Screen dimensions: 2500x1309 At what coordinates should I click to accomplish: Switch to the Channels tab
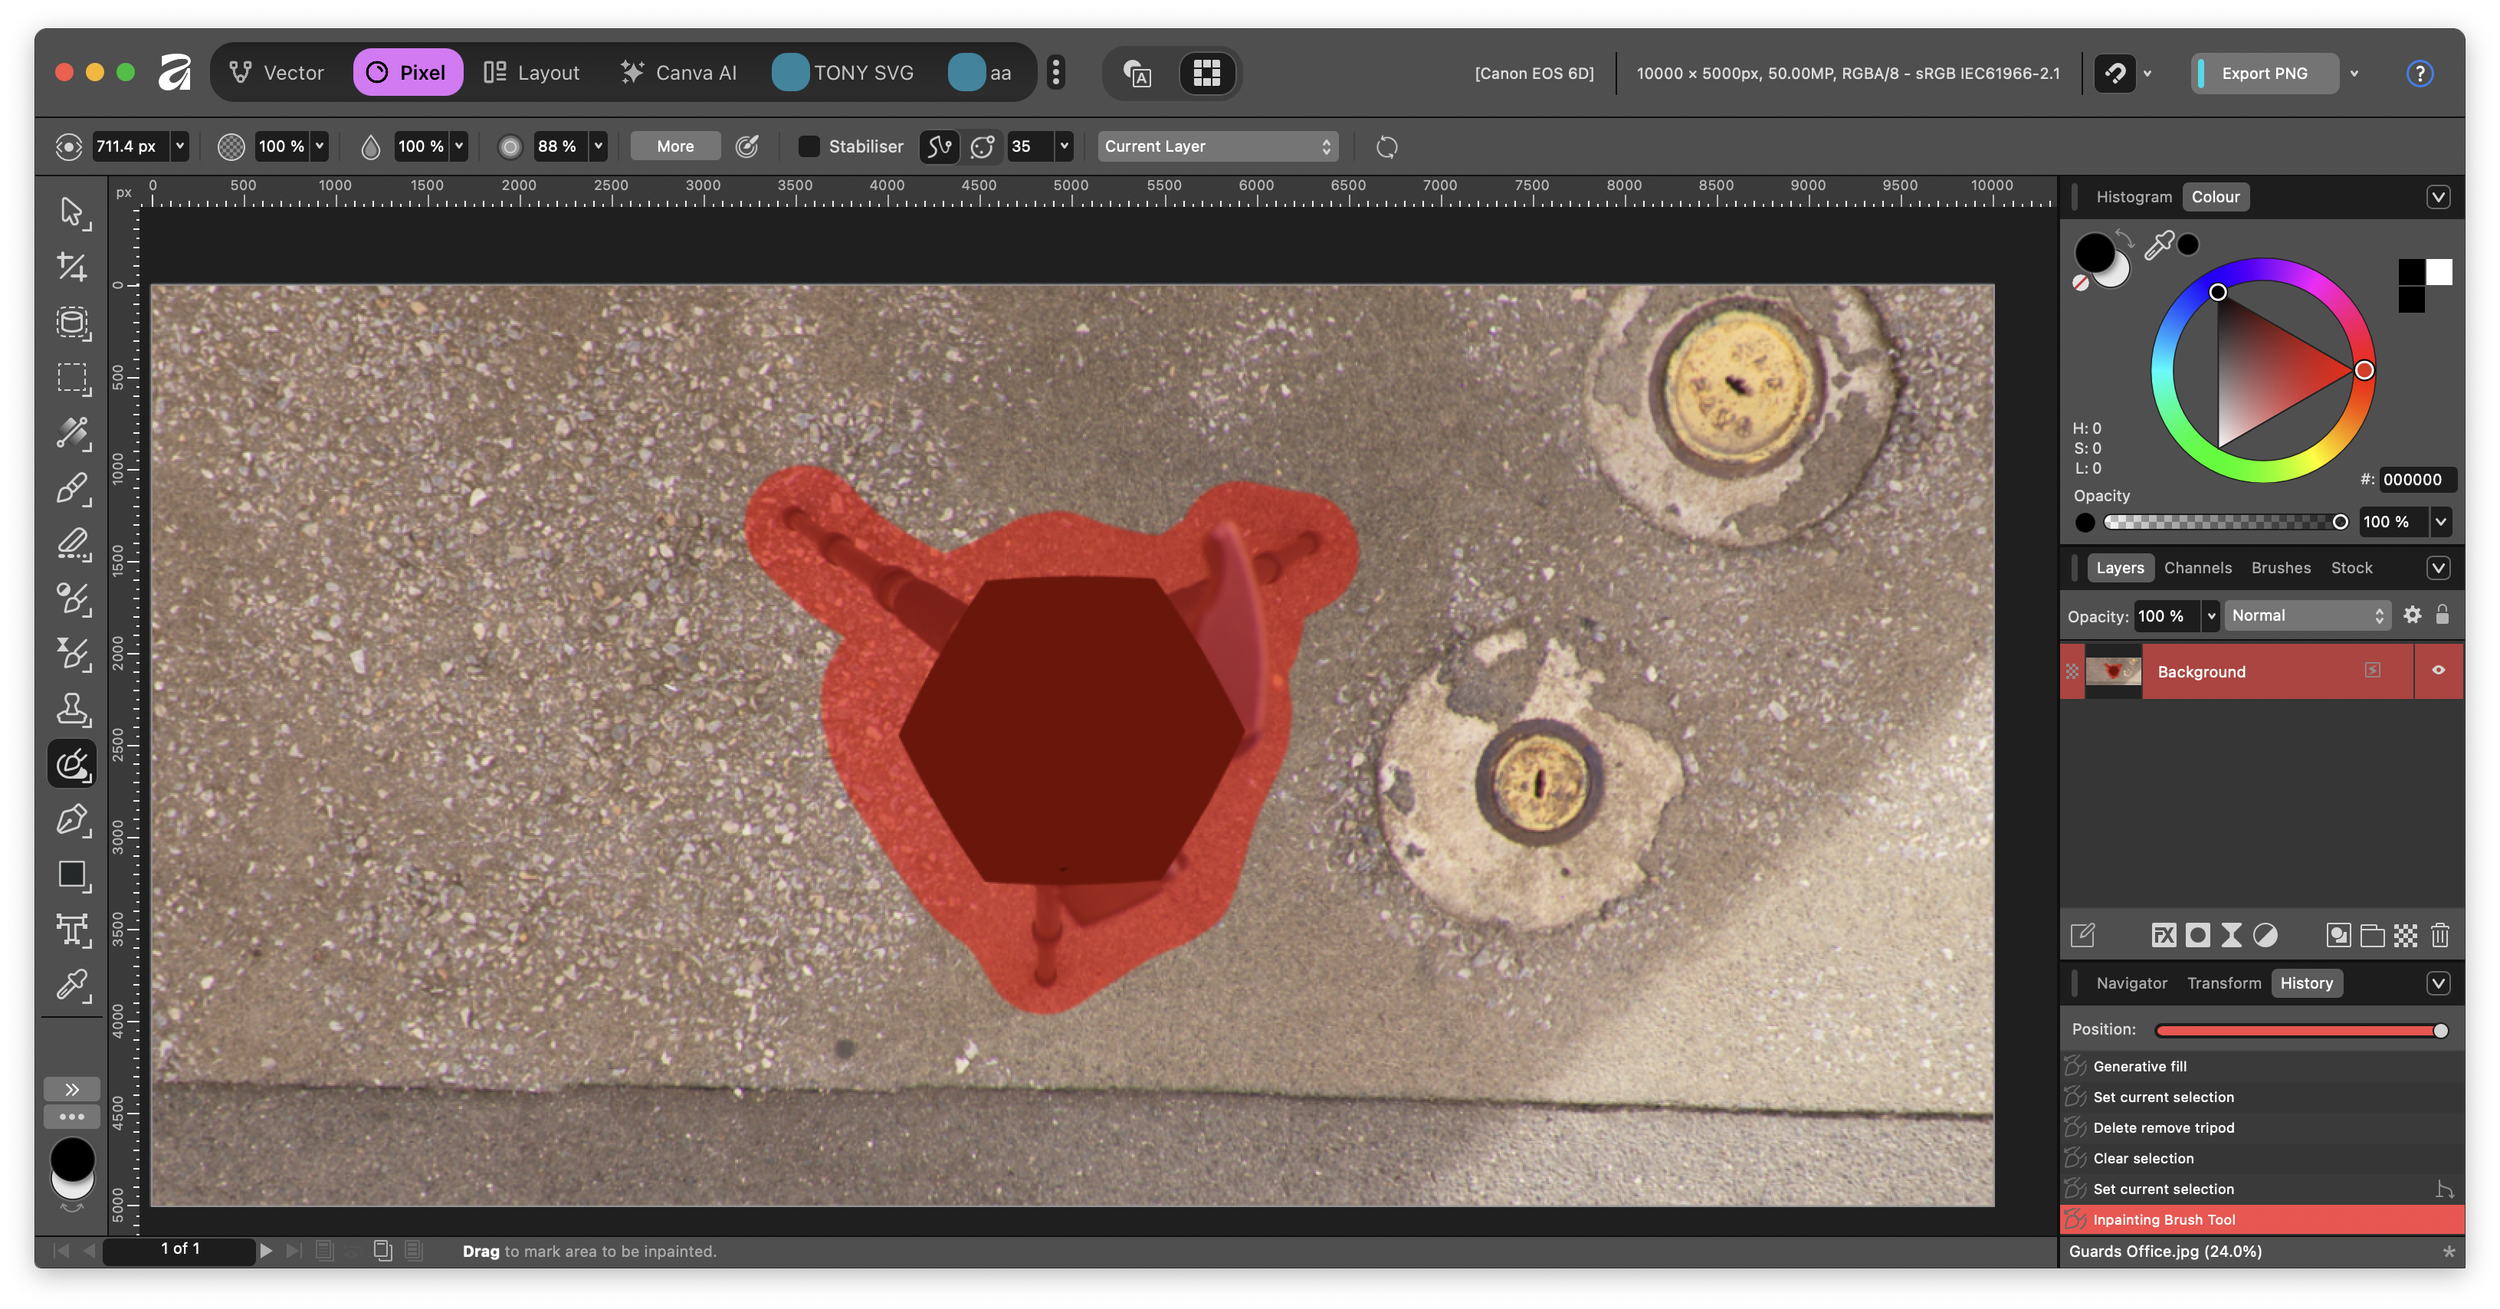pyautogui.click(x=2197, y=568)
